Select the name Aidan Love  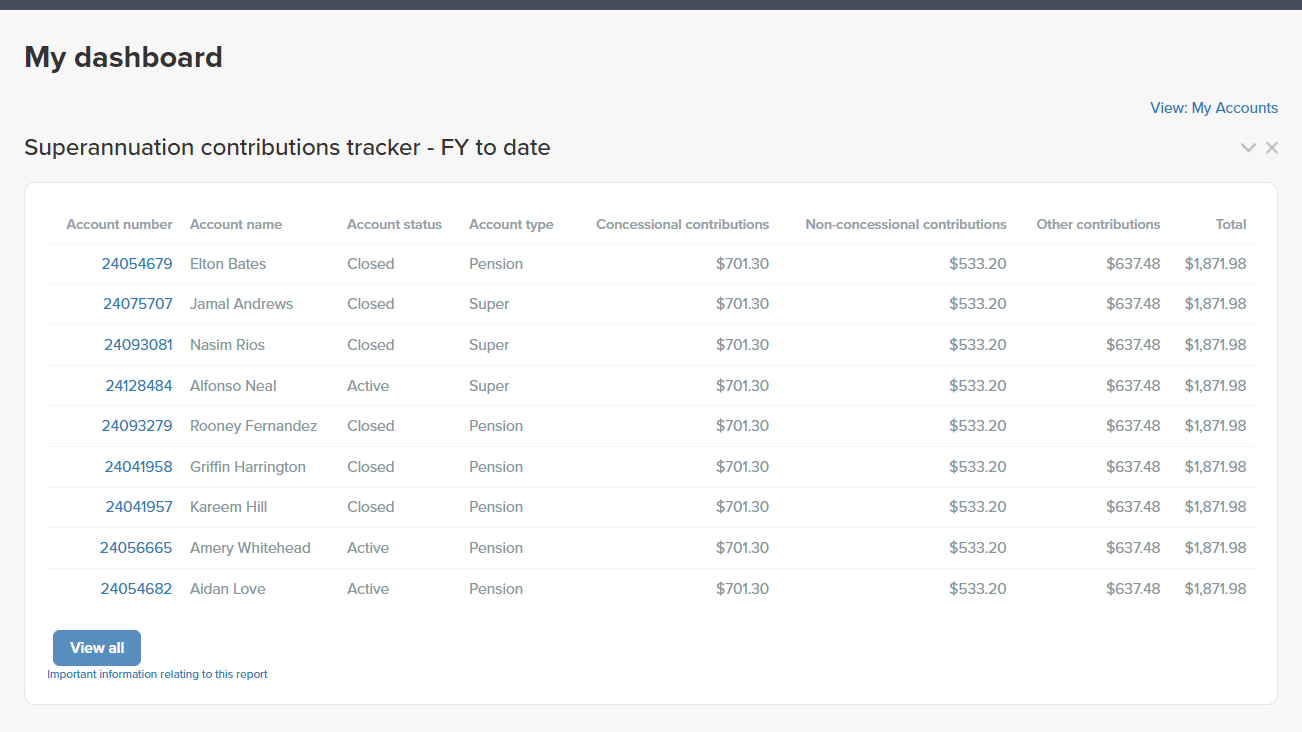tap(228, 589)
